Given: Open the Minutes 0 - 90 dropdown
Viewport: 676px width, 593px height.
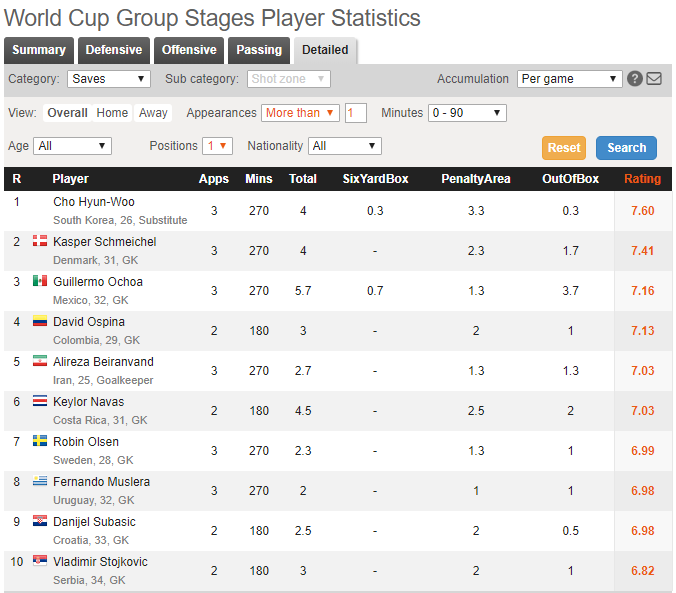Looking at the screenshot, I should [468, 113].
